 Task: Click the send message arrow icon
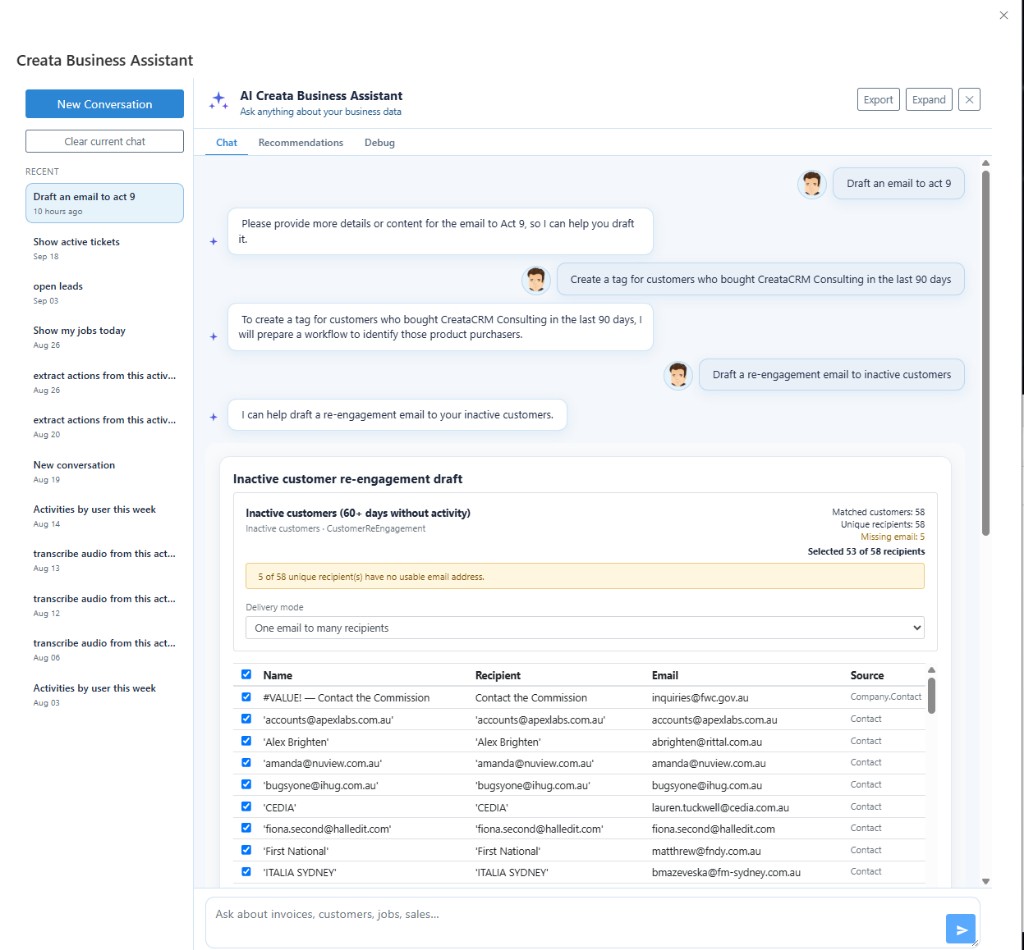coord(960,929)
